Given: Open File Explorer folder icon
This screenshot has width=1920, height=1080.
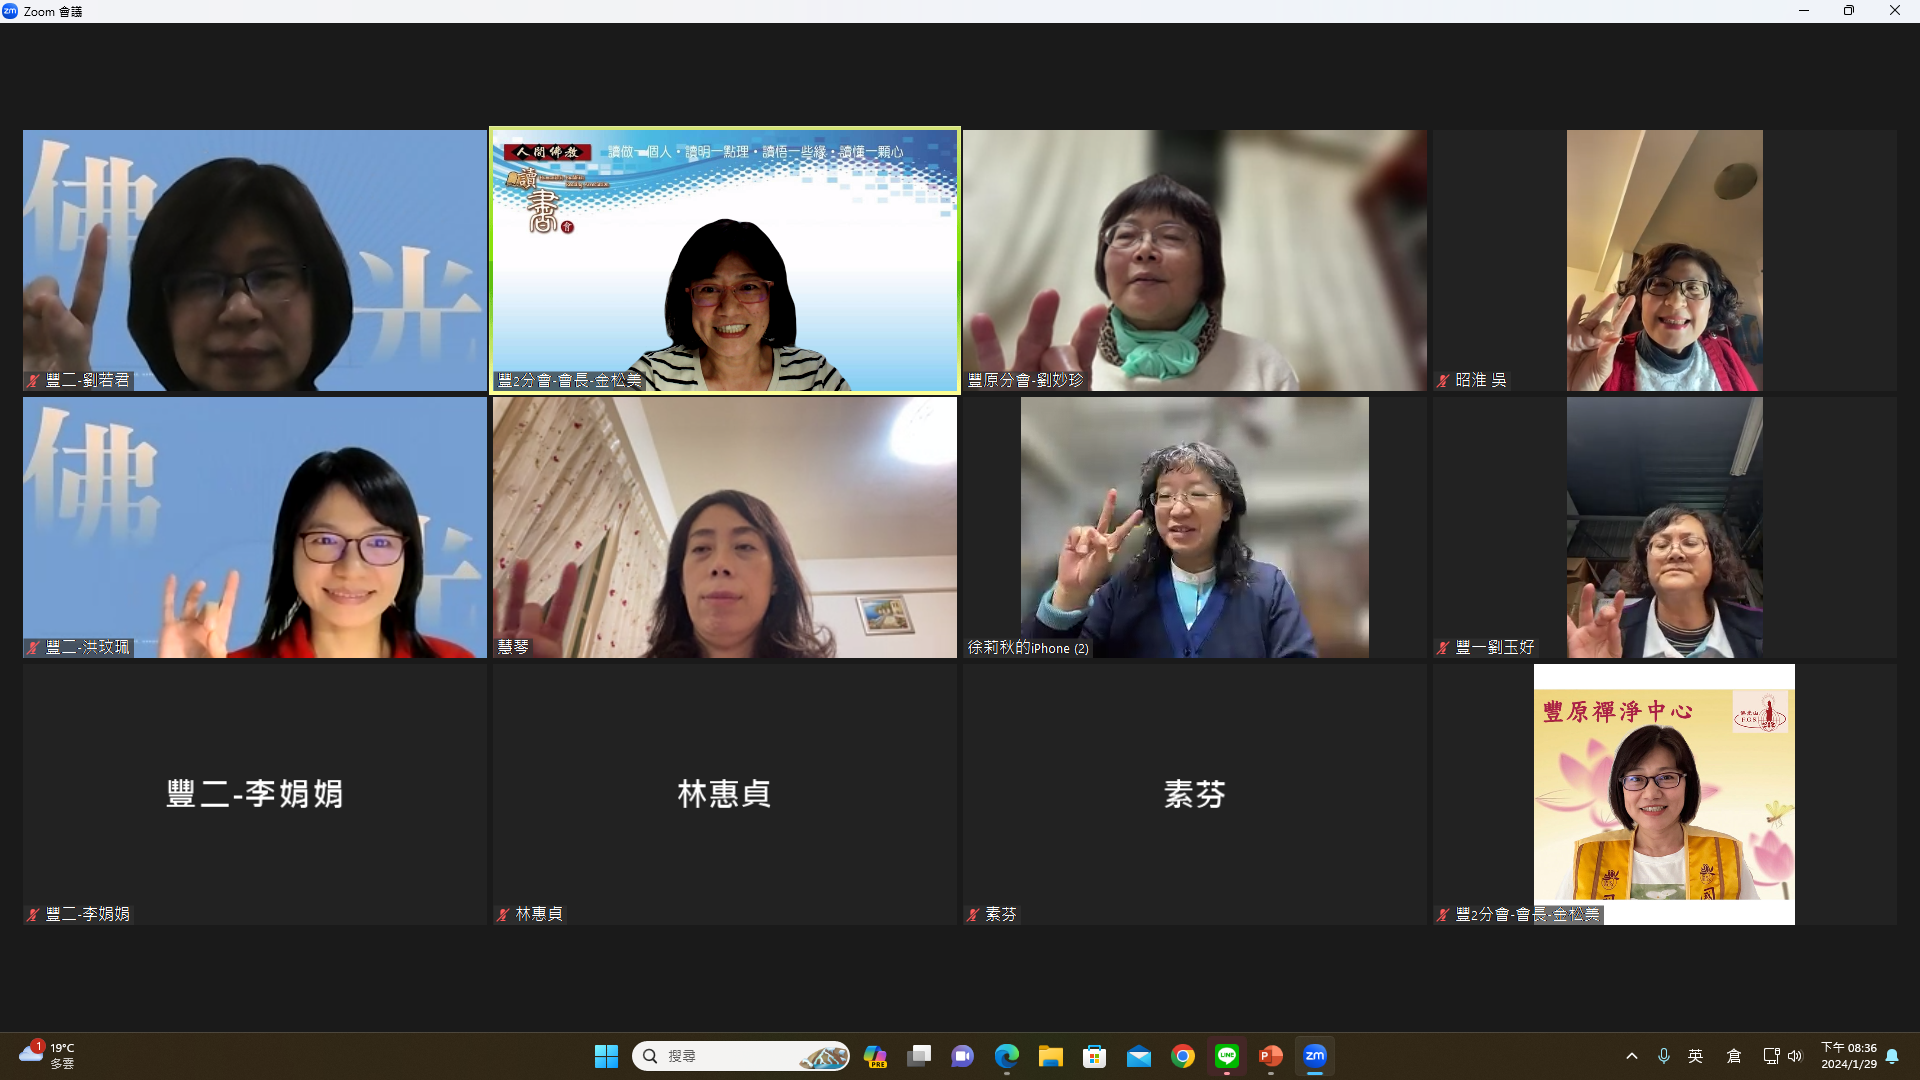Looking at the screenshot, I should click(x=1050, y=1056).
